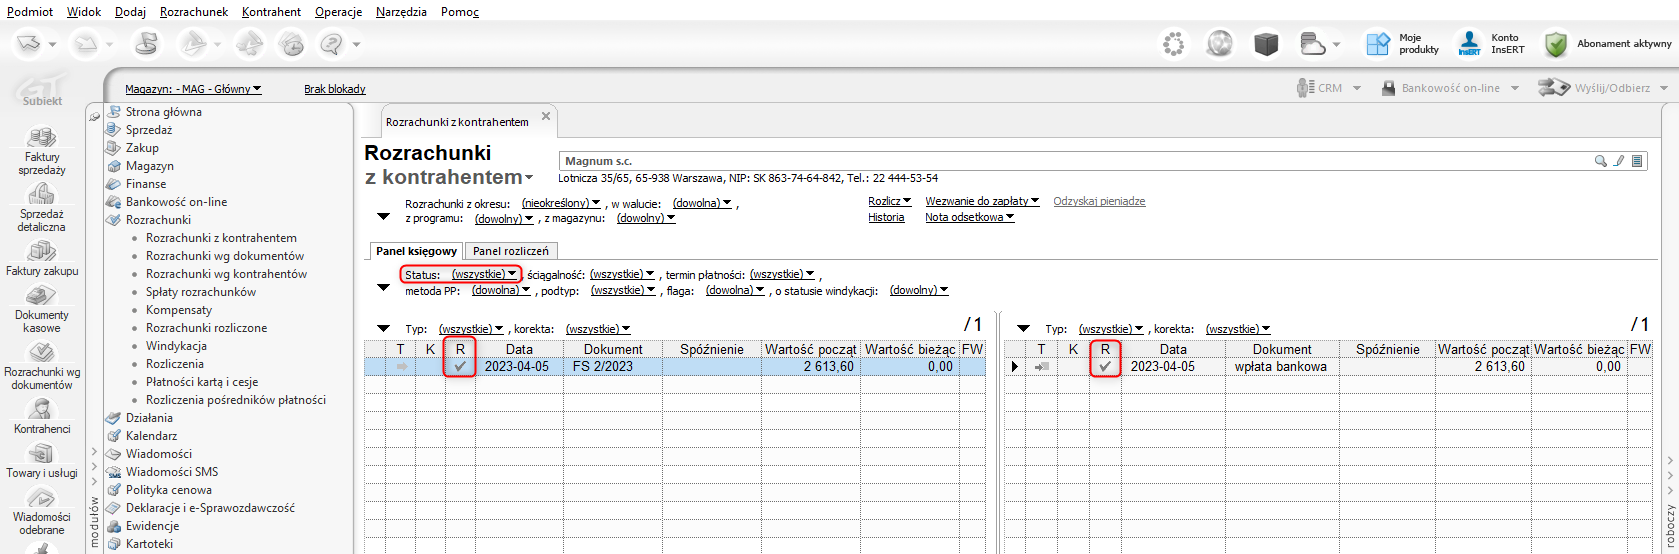Click the Historia link
1679x554 pixels.
886,217
